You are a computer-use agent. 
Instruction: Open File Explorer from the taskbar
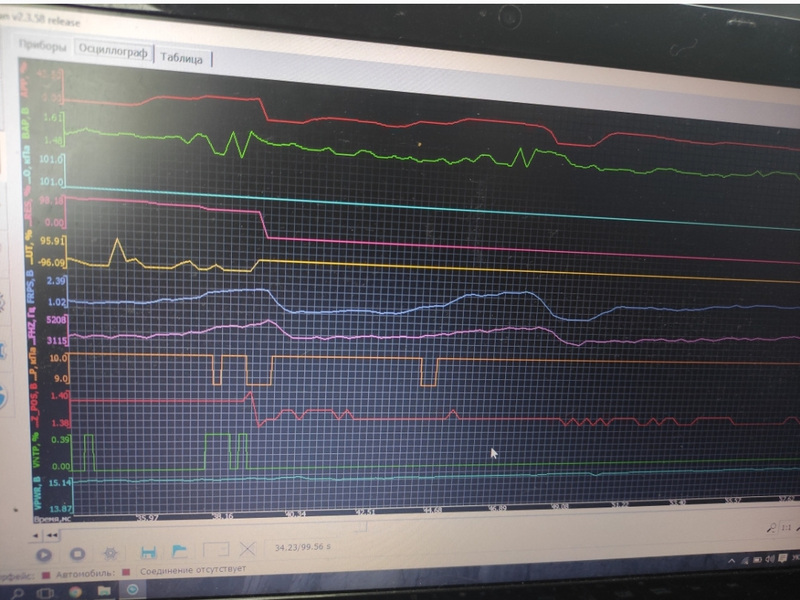click(x=102, y=591)
